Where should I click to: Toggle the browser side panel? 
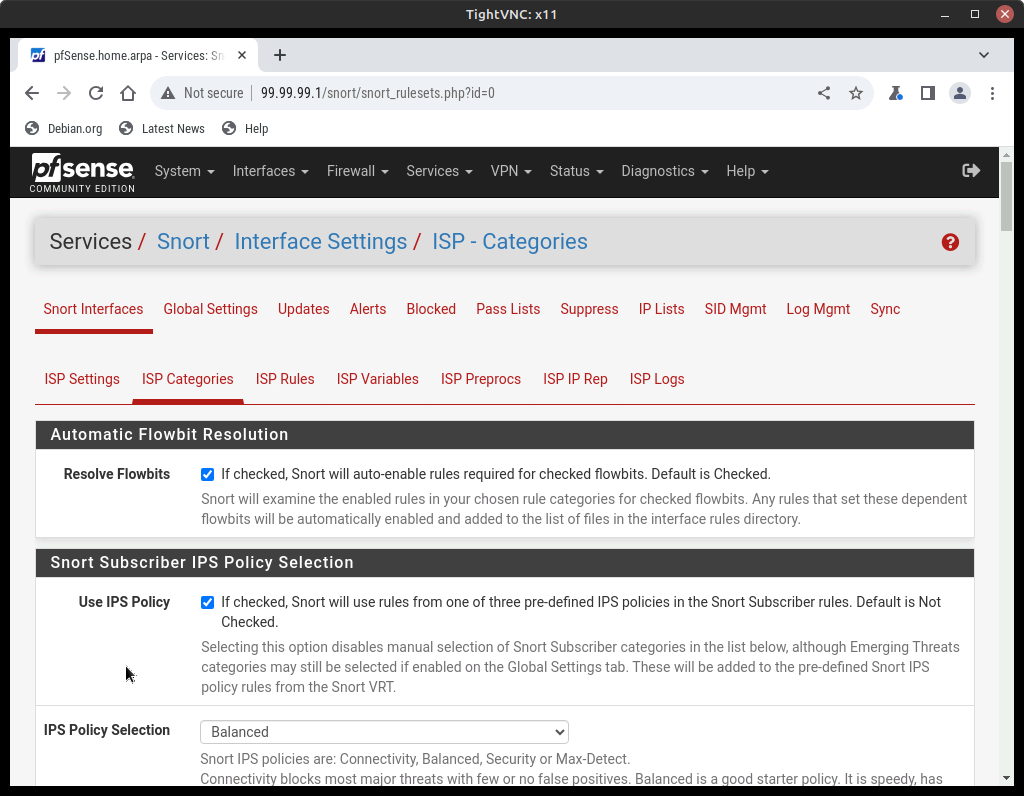927,93
